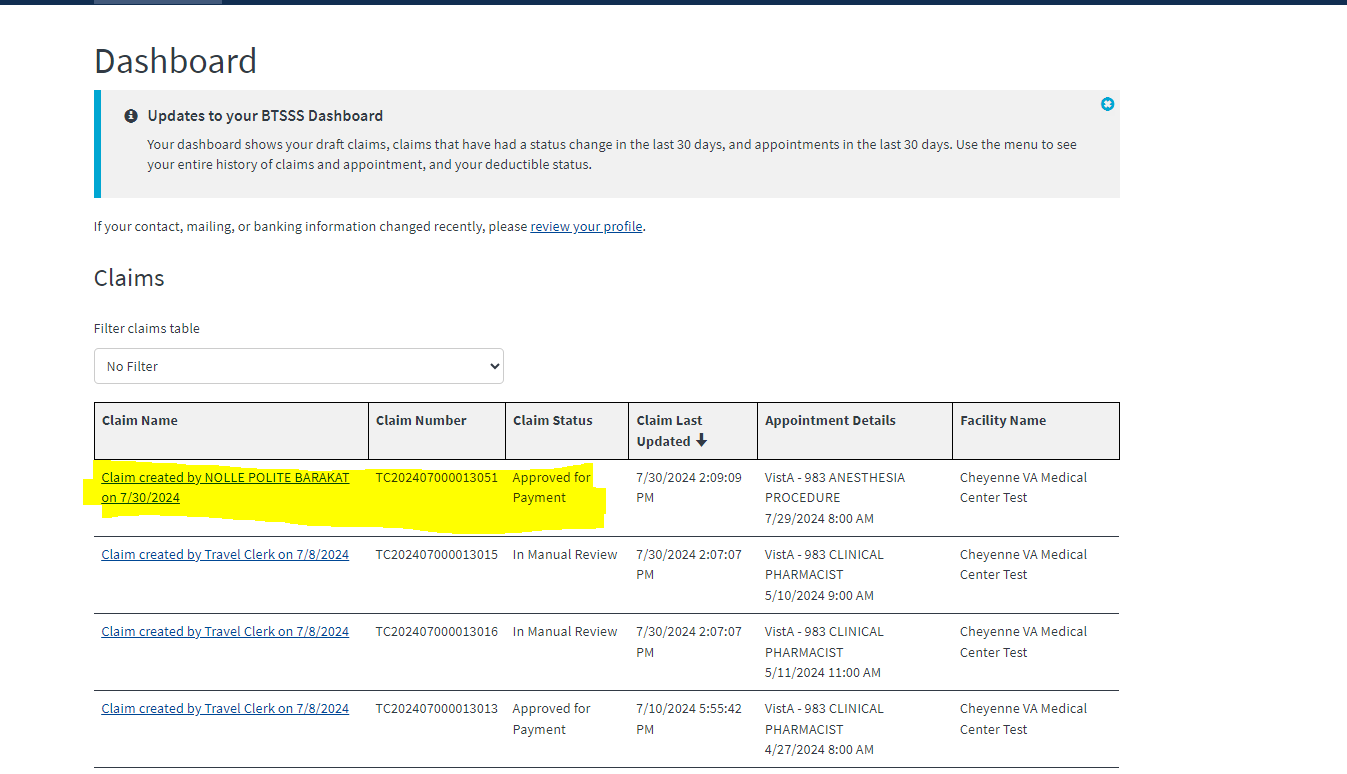Dismiss the BTSSS Dashboard updates alert

tap(1107, 104)
